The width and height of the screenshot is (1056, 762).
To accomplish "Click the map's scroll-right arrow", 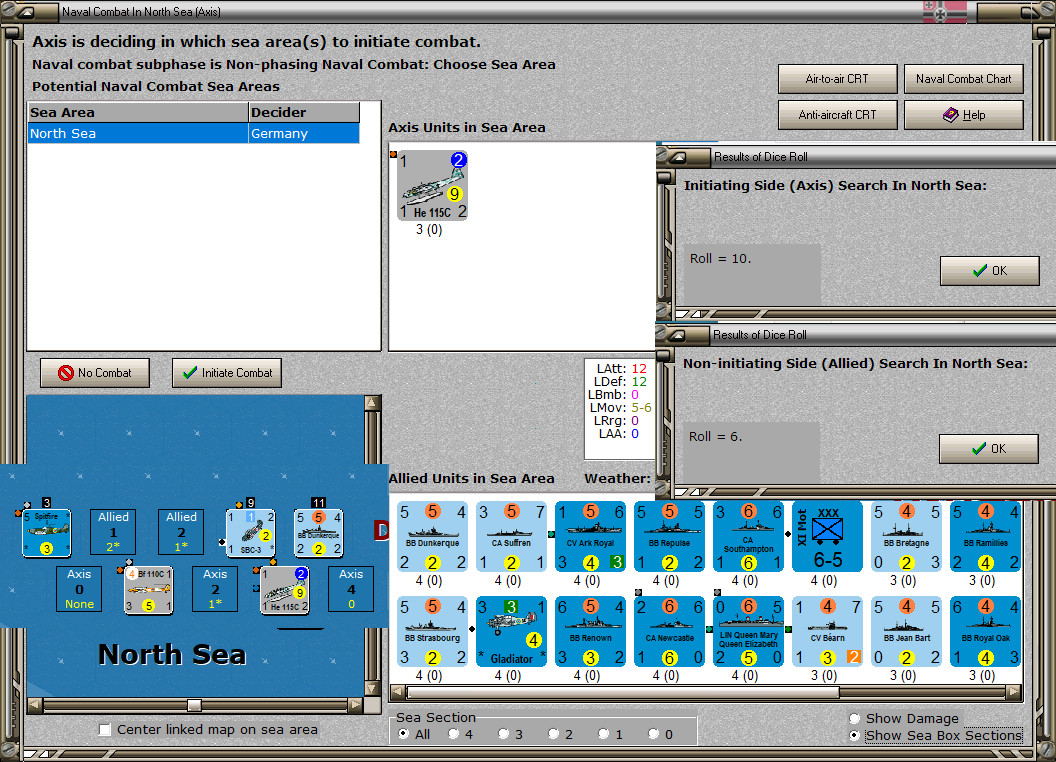I will 355,705.
